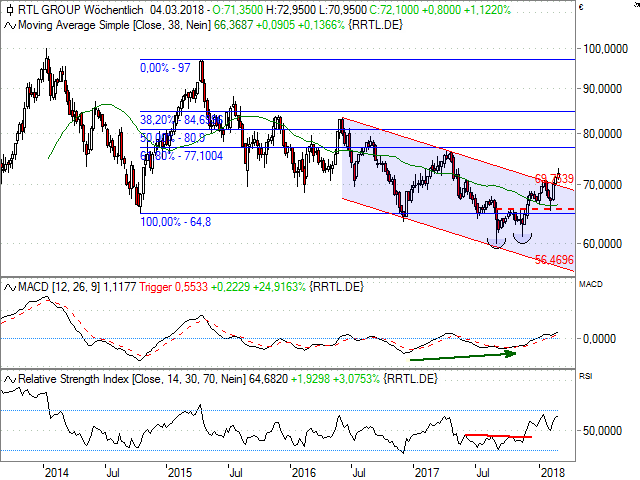This screenshot has height=480, width=640.
Task: Click the 2014 date axis label
Action: click(57, 473)
